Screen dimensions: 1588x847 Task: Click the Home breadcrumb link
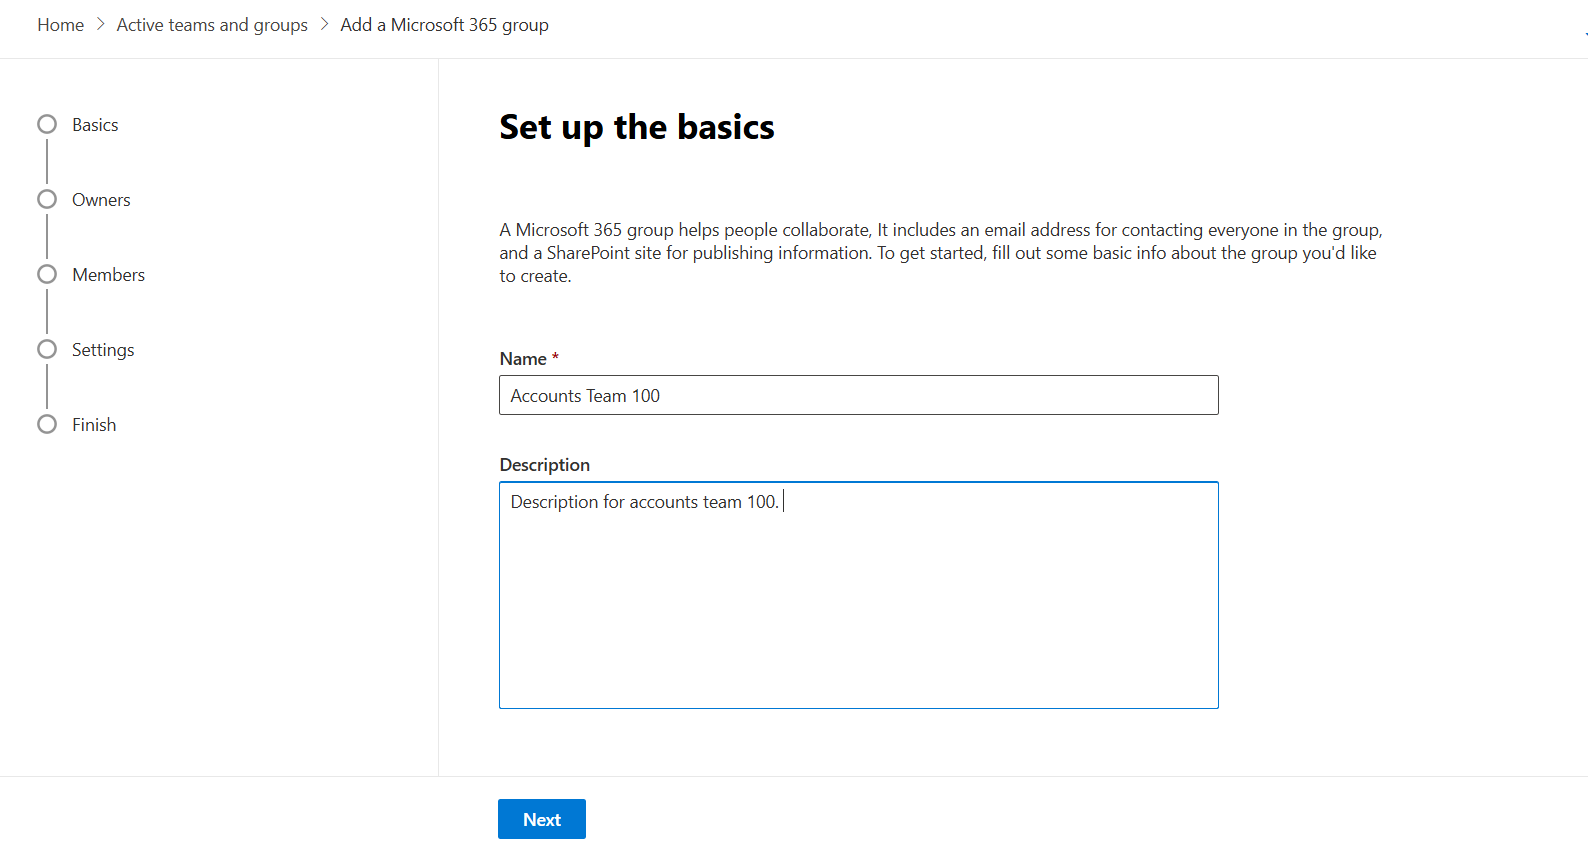click(60, 25)
